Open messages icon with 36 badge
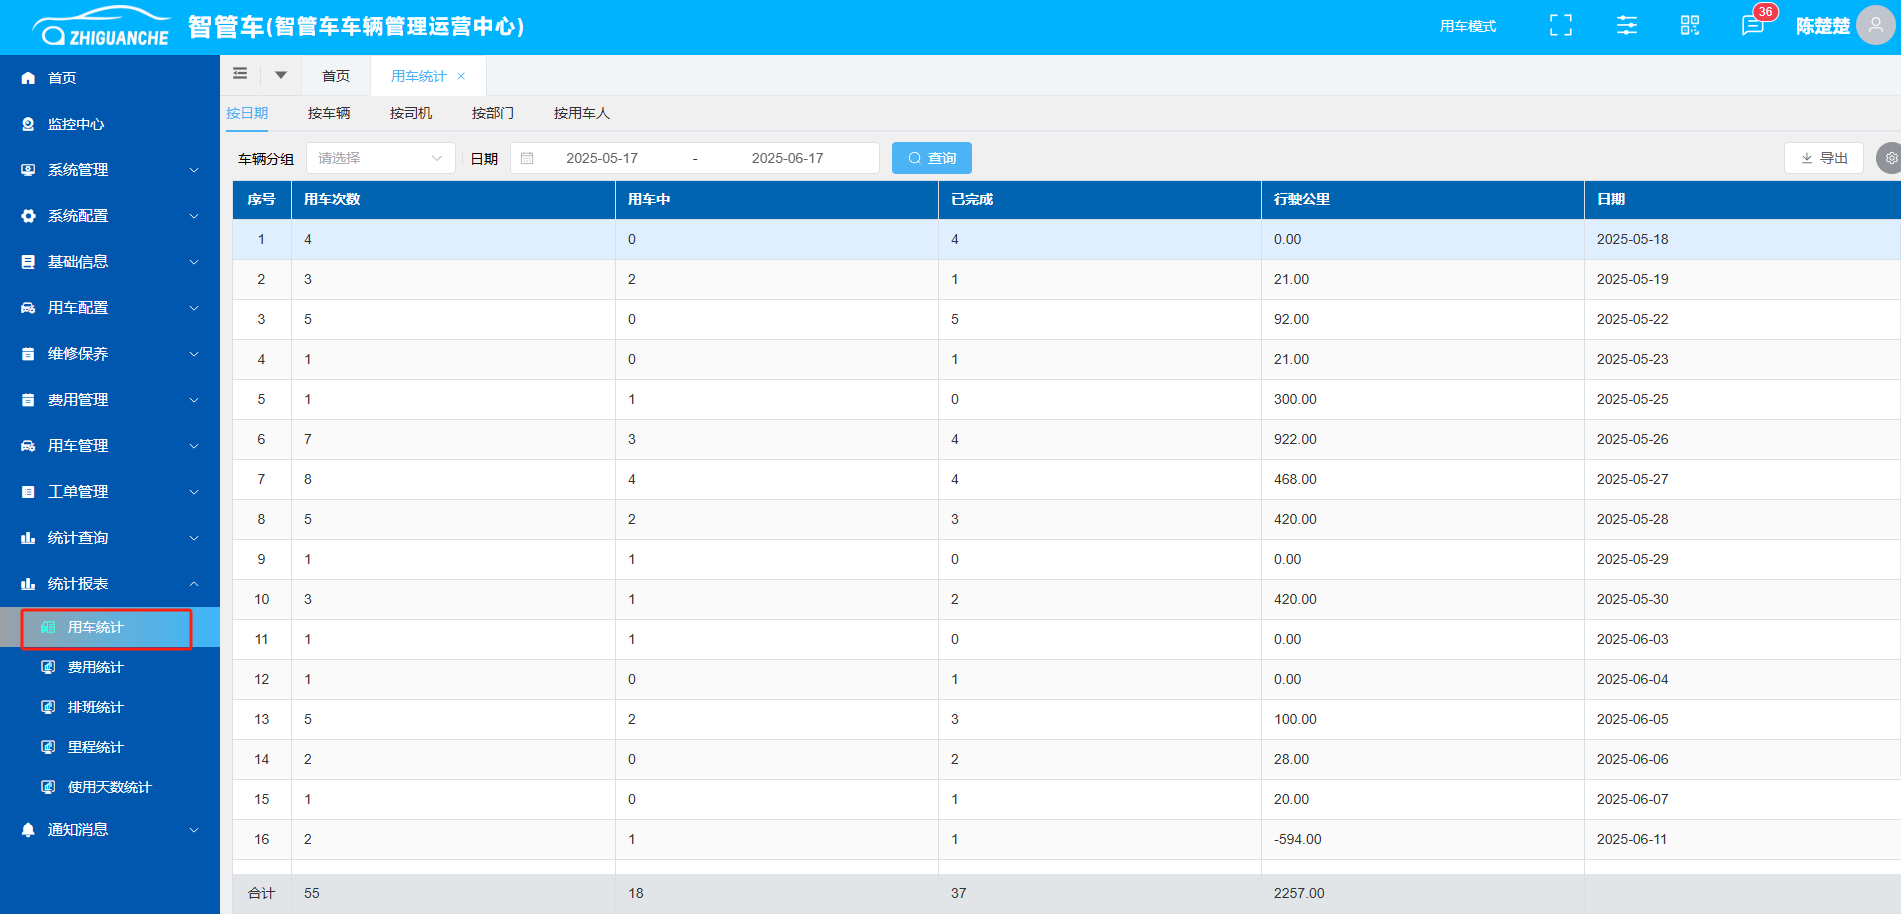Viewport: 1901px width, 914px height. click(x=1752, y=26)
